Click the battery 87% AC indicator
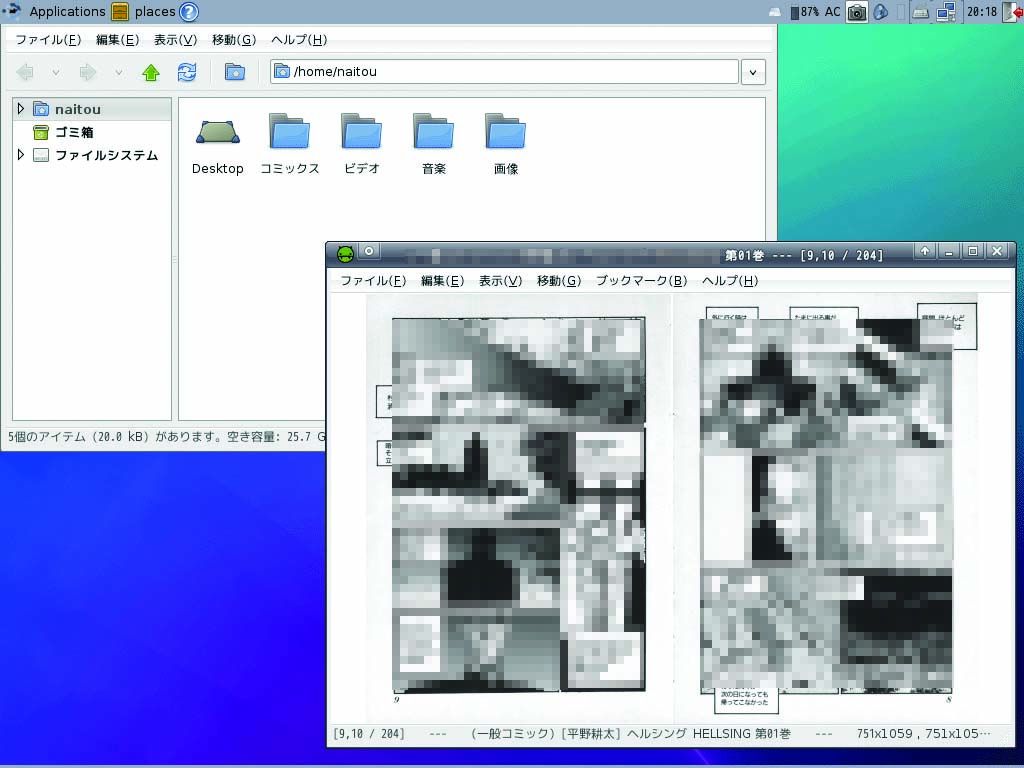This screenshot has width=1024, height=768. click(x=814, y=11)
